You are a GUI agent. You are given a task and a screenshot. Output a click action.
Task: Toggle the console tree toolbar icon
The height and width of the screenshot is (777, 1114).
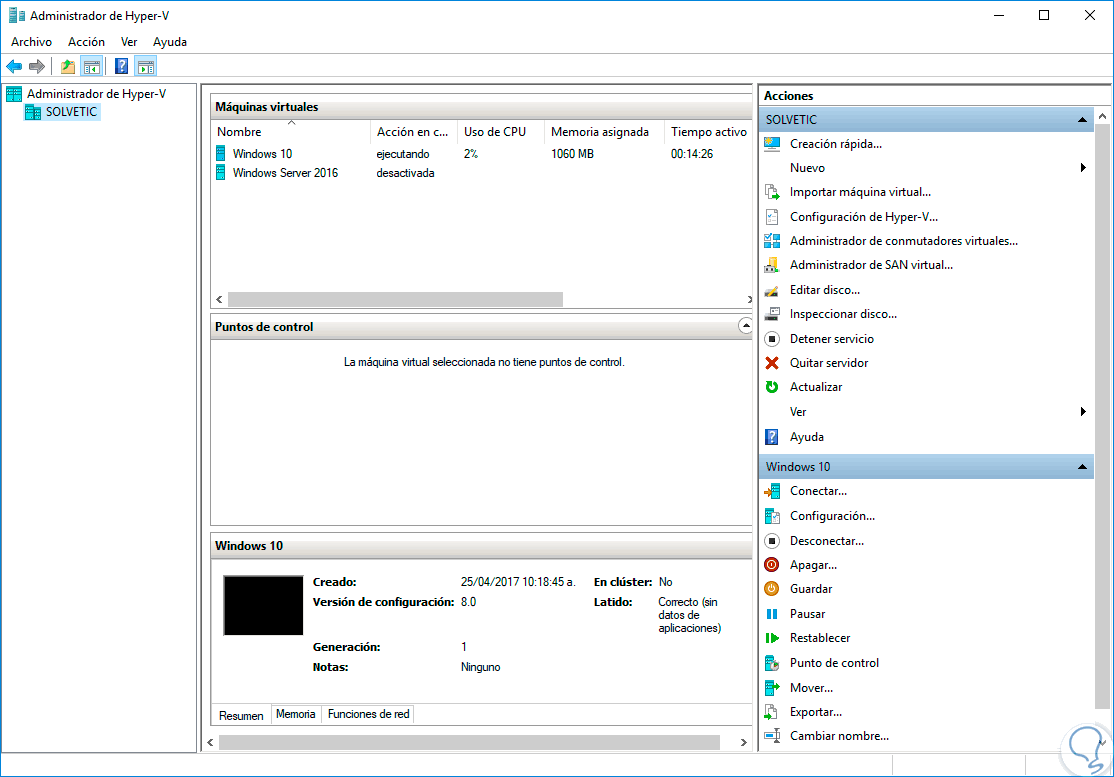(x=92, y=67)
